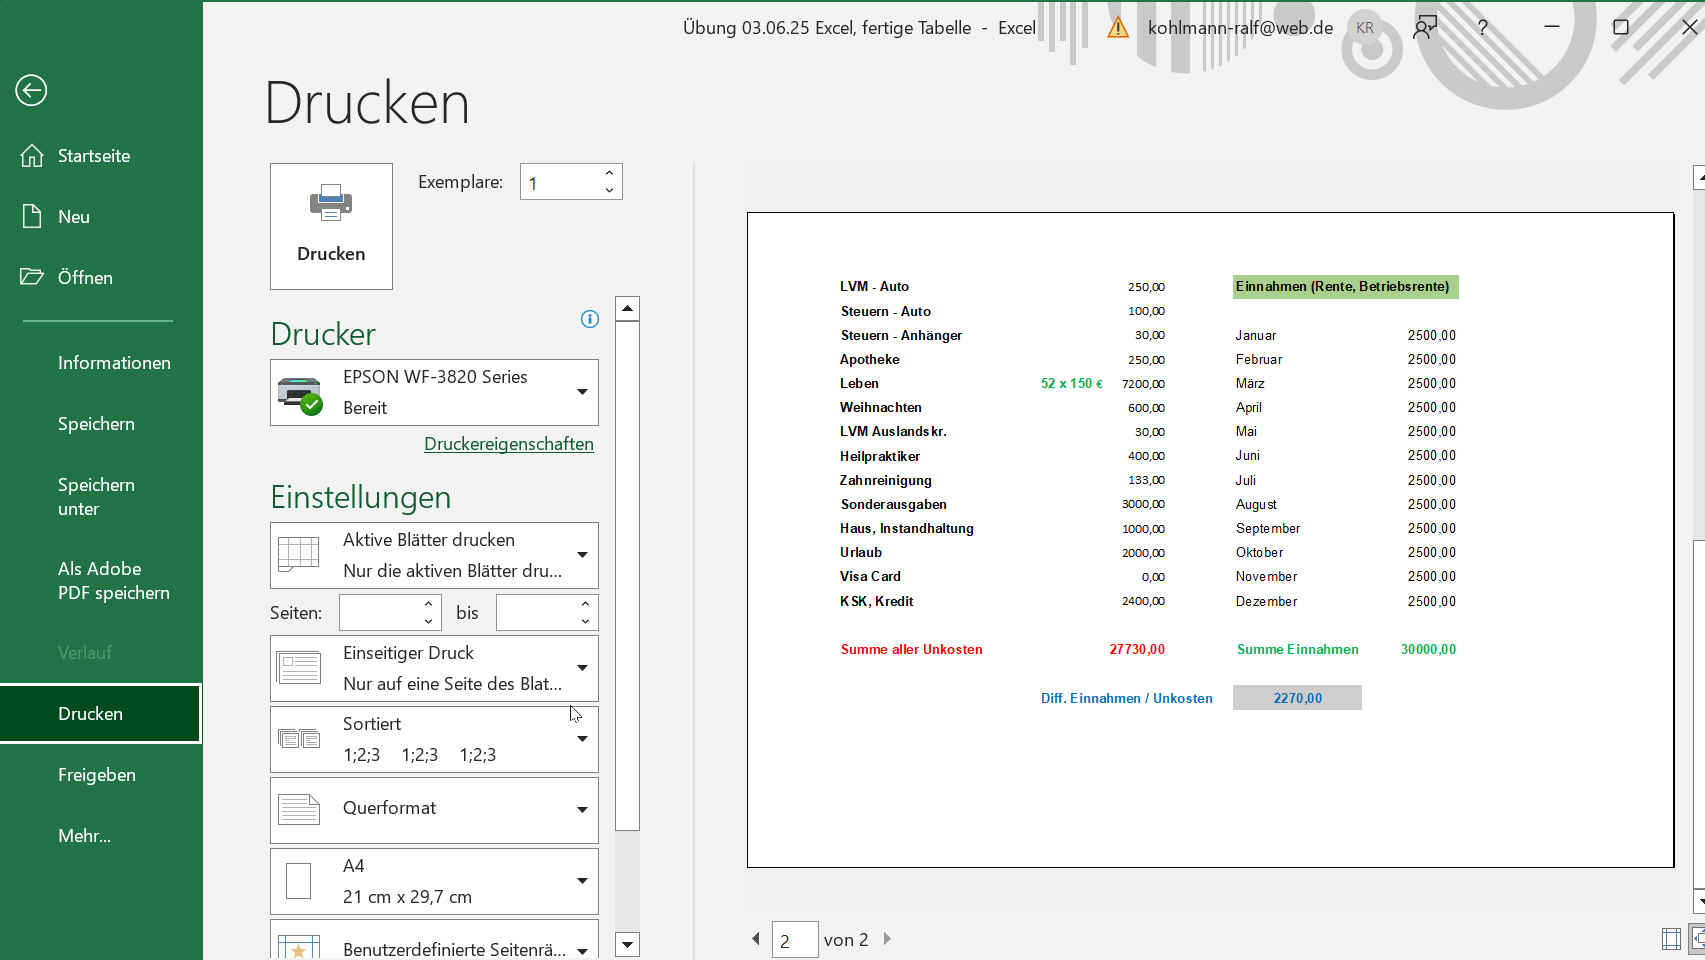Click the current page number field
Screen dimensions: 1705x960
tap(794, 940)
